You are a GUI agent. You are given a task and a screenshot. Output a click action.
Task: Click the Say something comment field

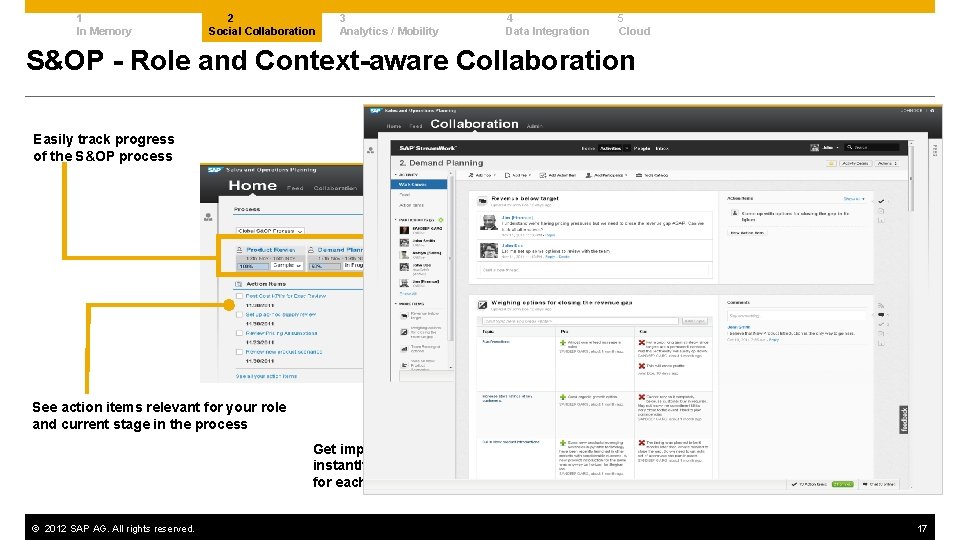click(x=796, y=316)
